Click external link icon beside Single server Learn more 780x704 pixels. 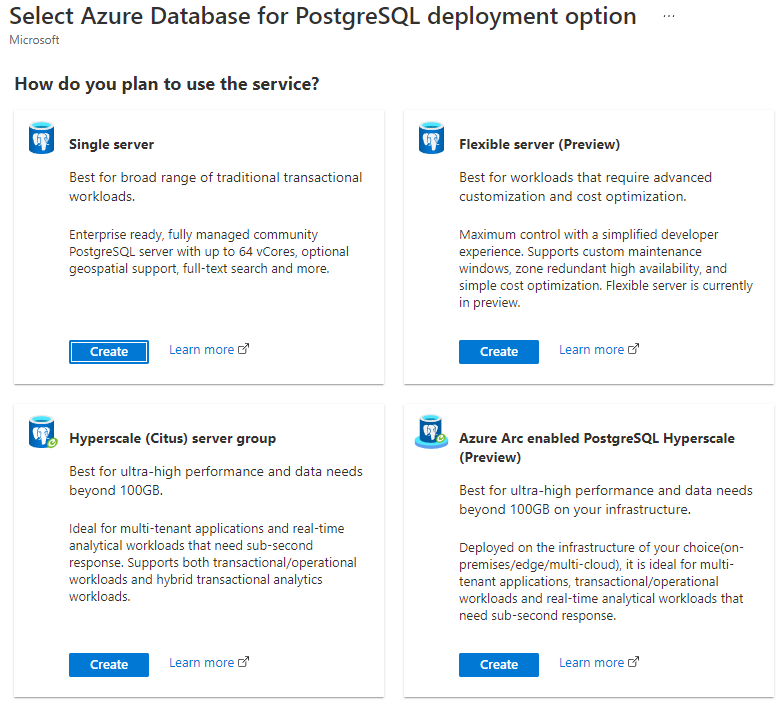(x=243, y=349)
